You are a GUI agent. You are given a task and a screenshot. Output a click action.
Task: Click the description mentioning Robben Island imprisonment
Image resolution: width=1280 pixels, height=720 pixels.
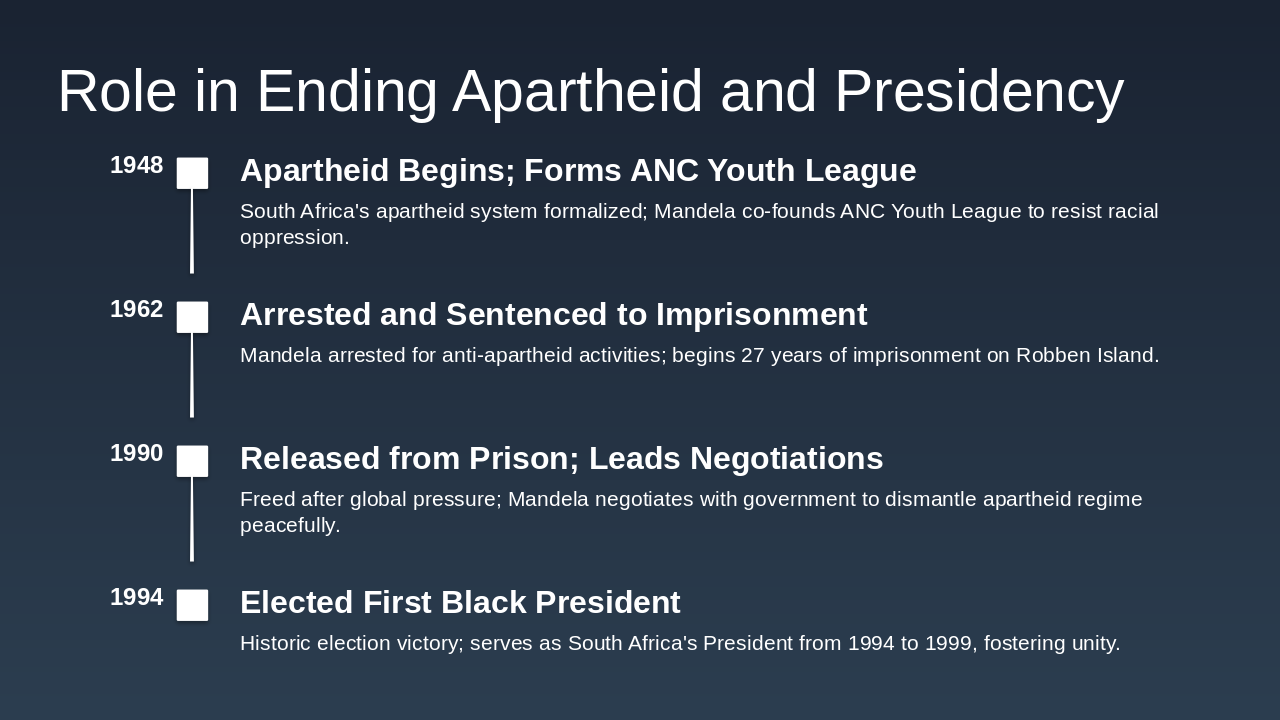pyautogui.click(x=699, y=355)
